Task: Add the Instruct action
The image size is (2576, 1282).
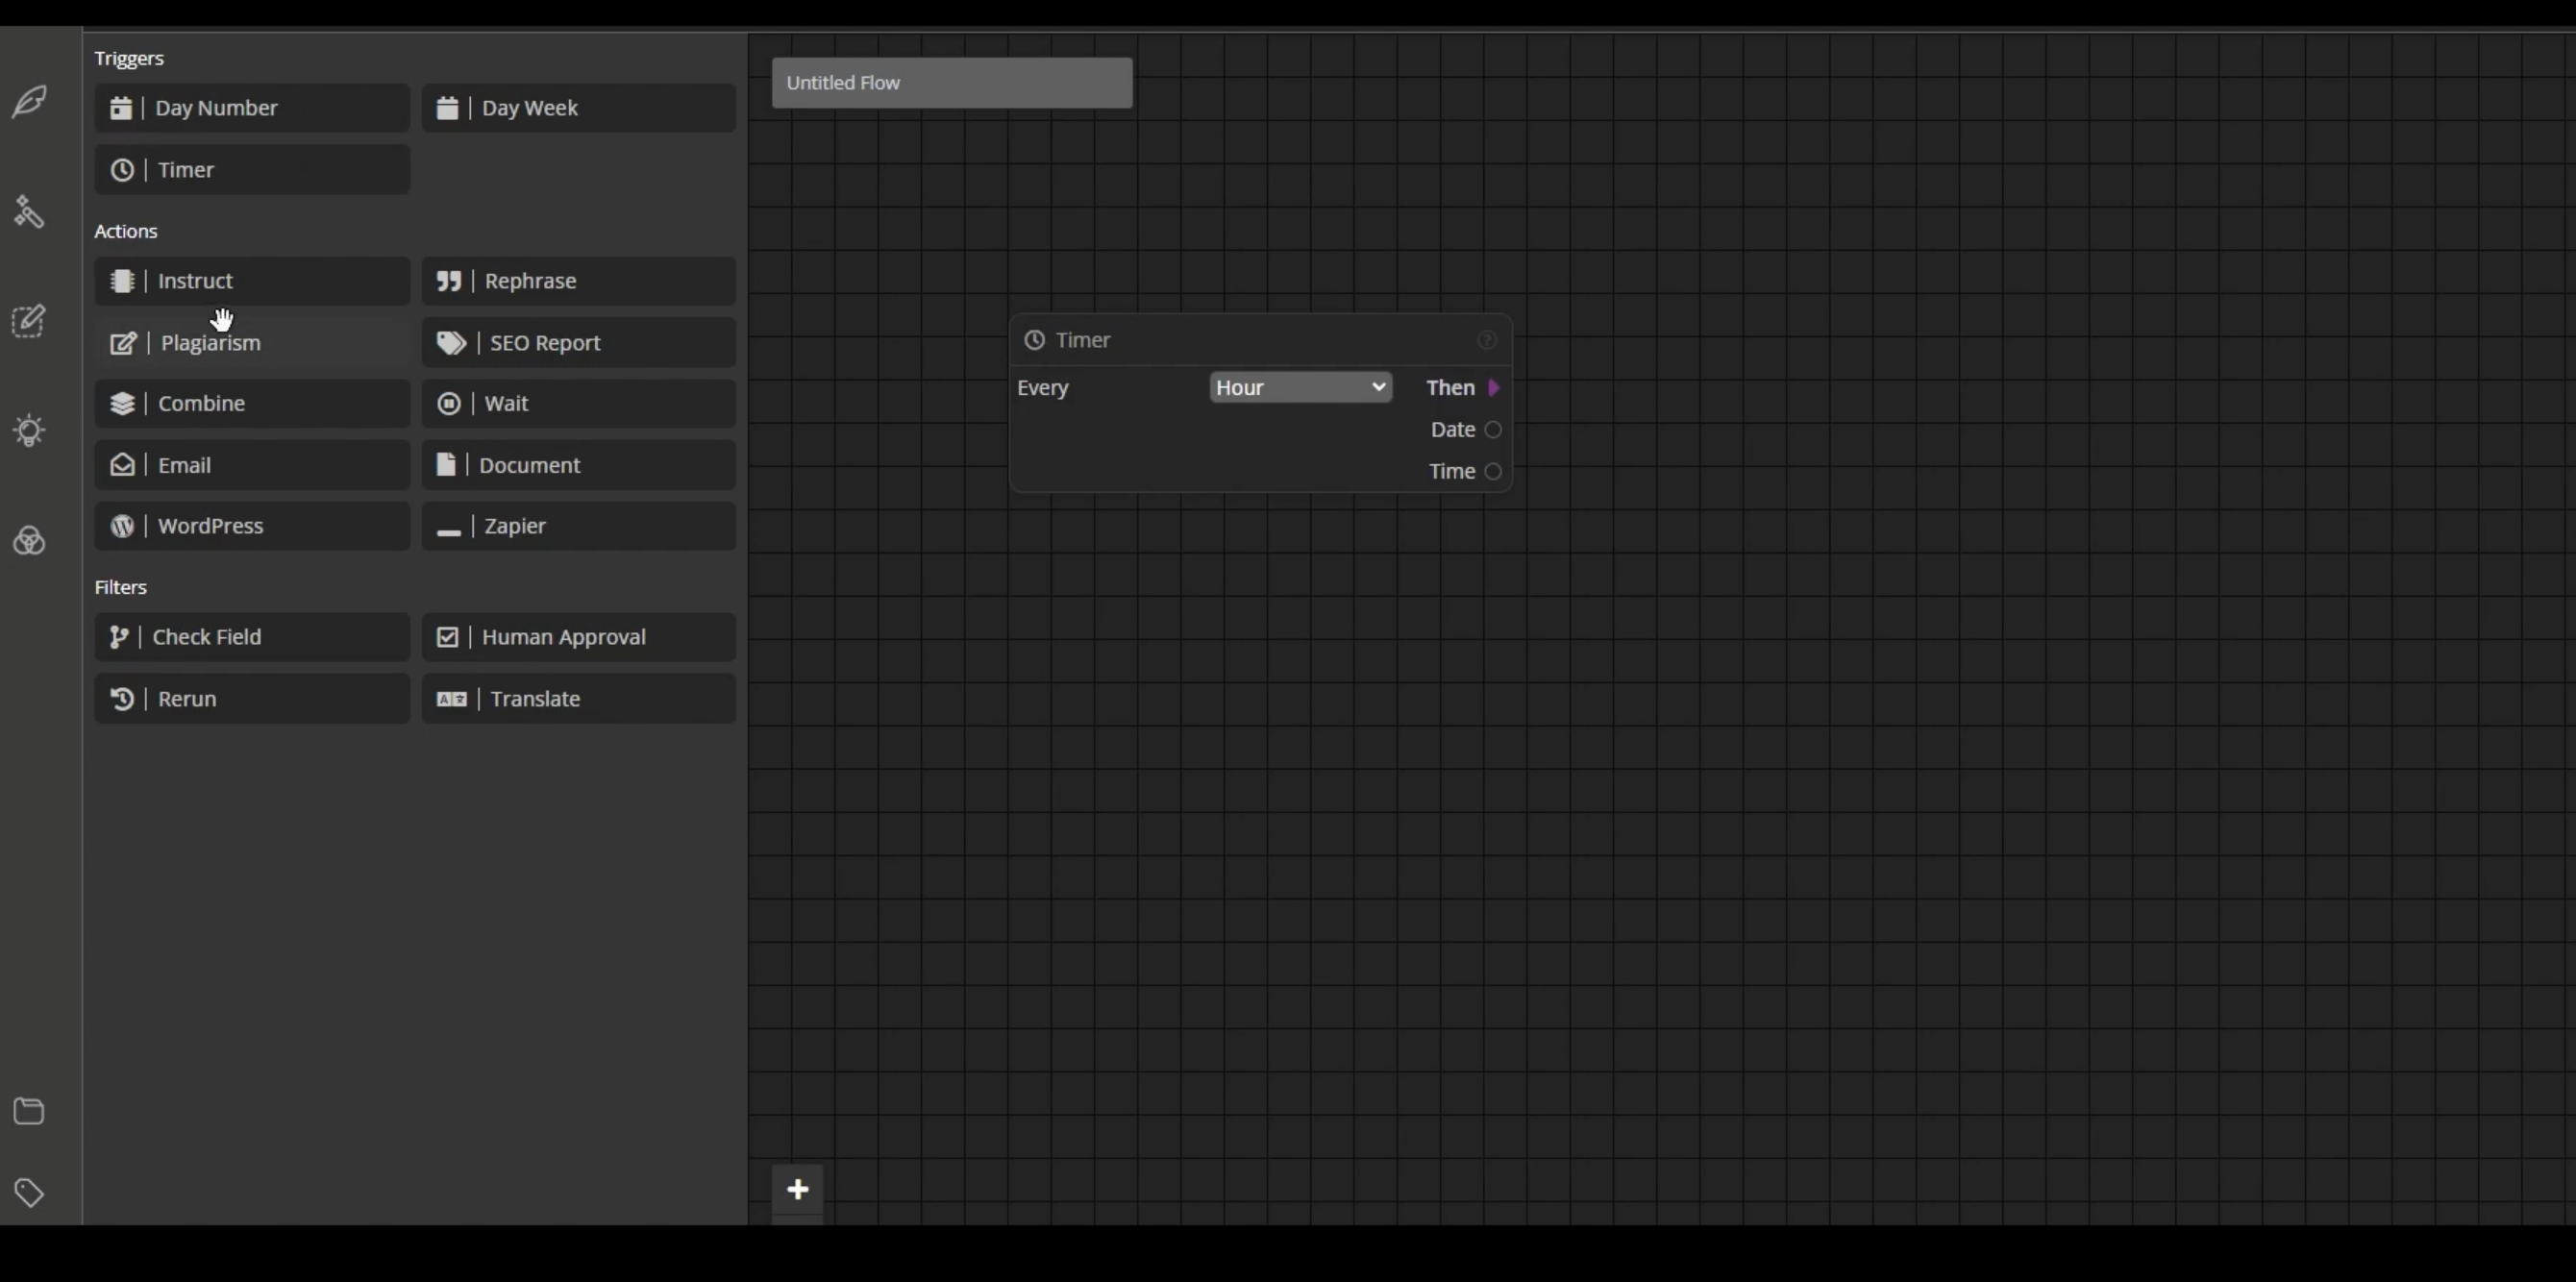Action: pos(252,281)
